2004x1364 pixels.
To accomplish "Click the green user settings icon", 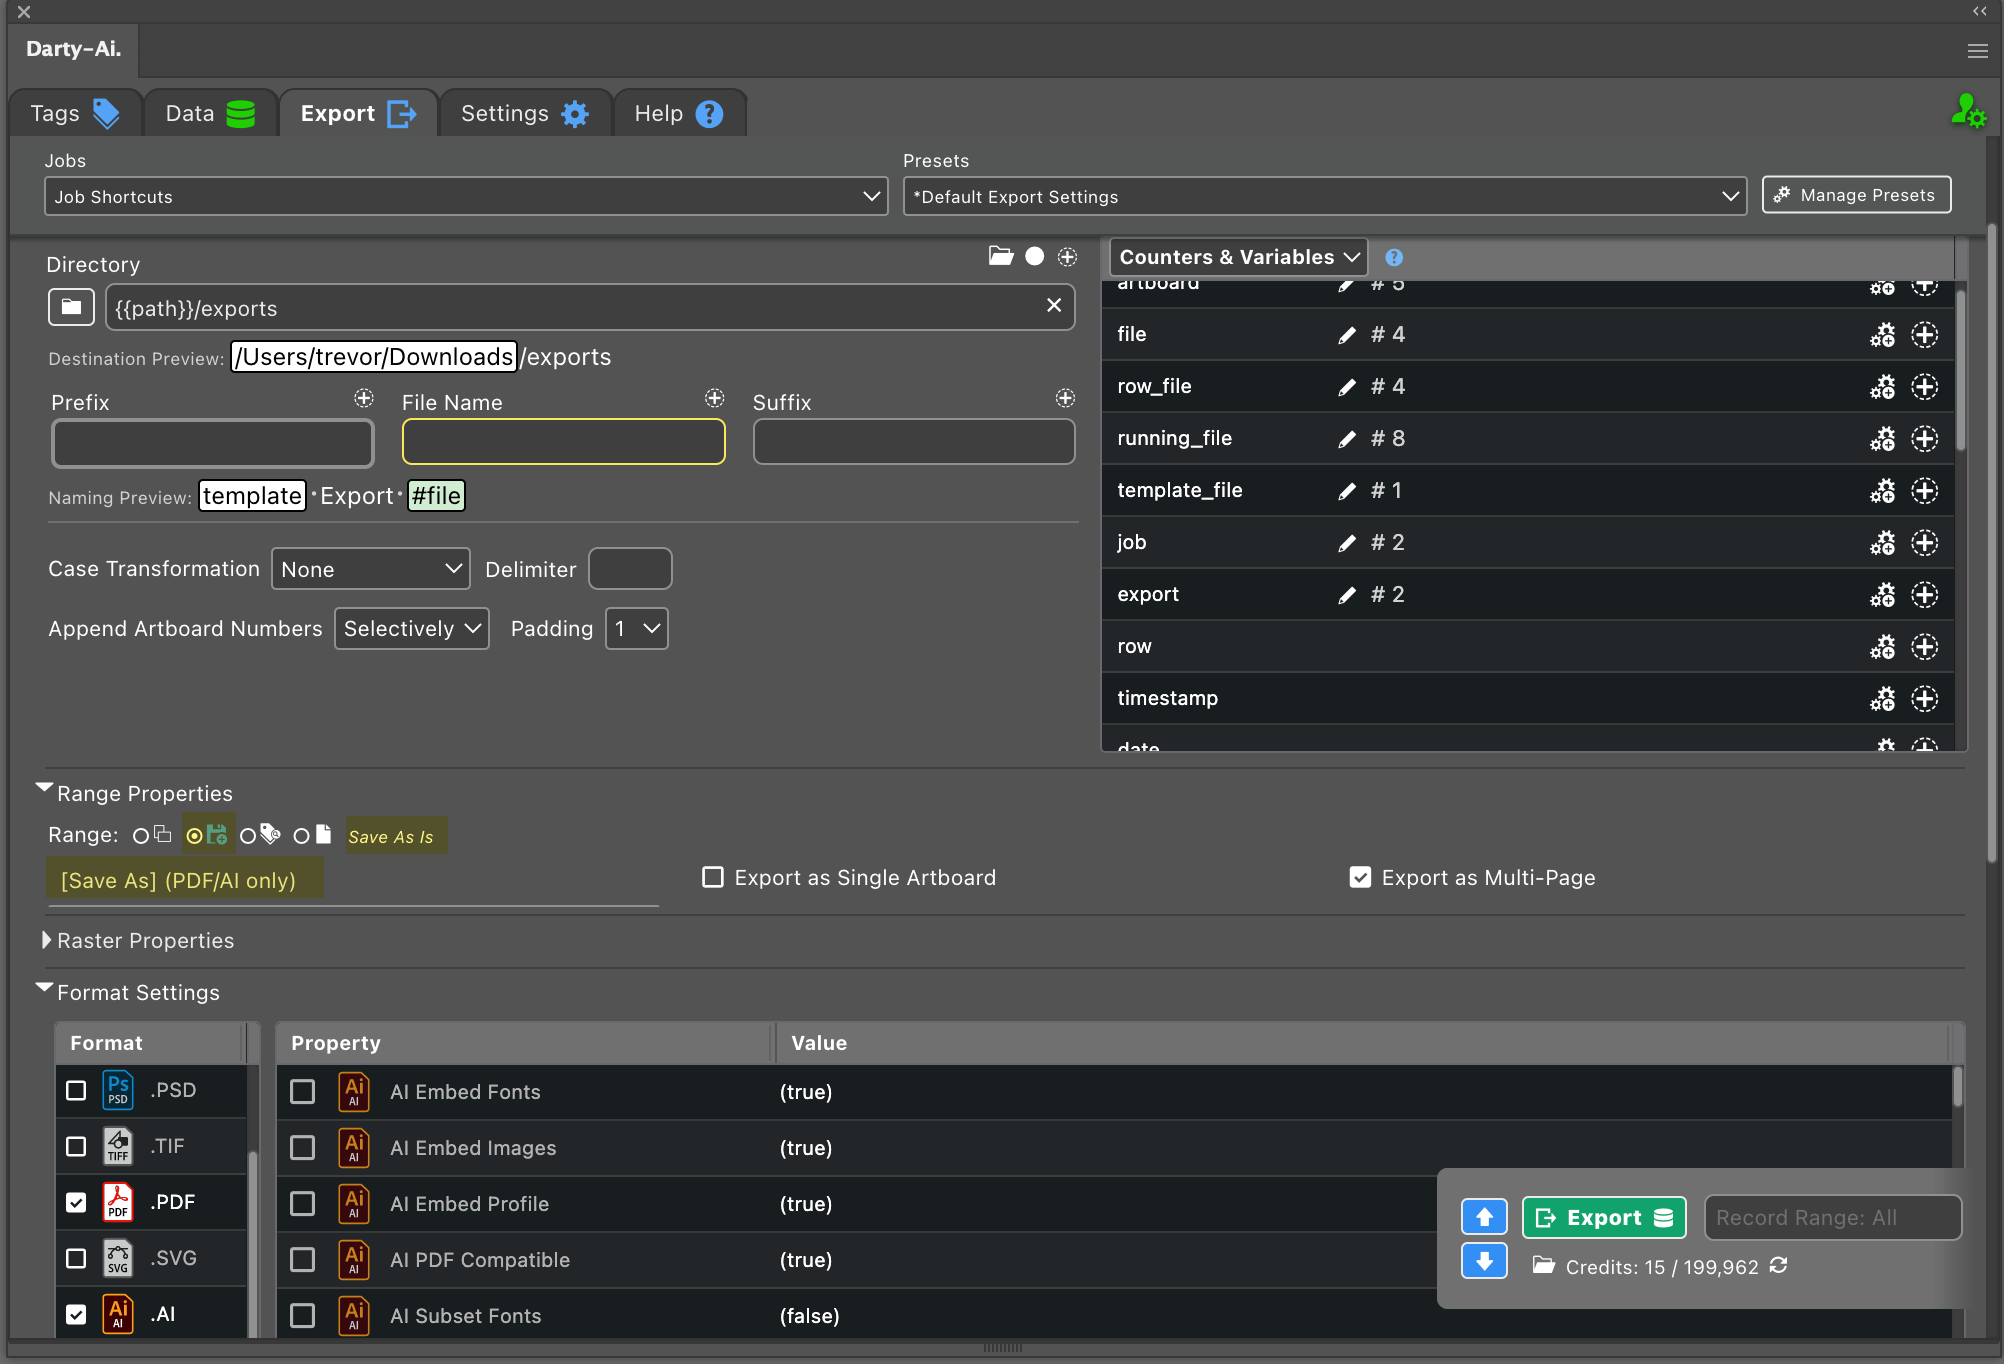I will pyautogui.click(x=1967, y=112).
